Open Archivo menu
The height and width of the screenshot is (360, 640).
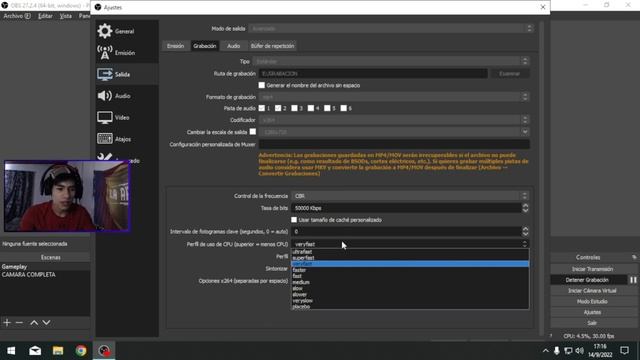point(17,16)
